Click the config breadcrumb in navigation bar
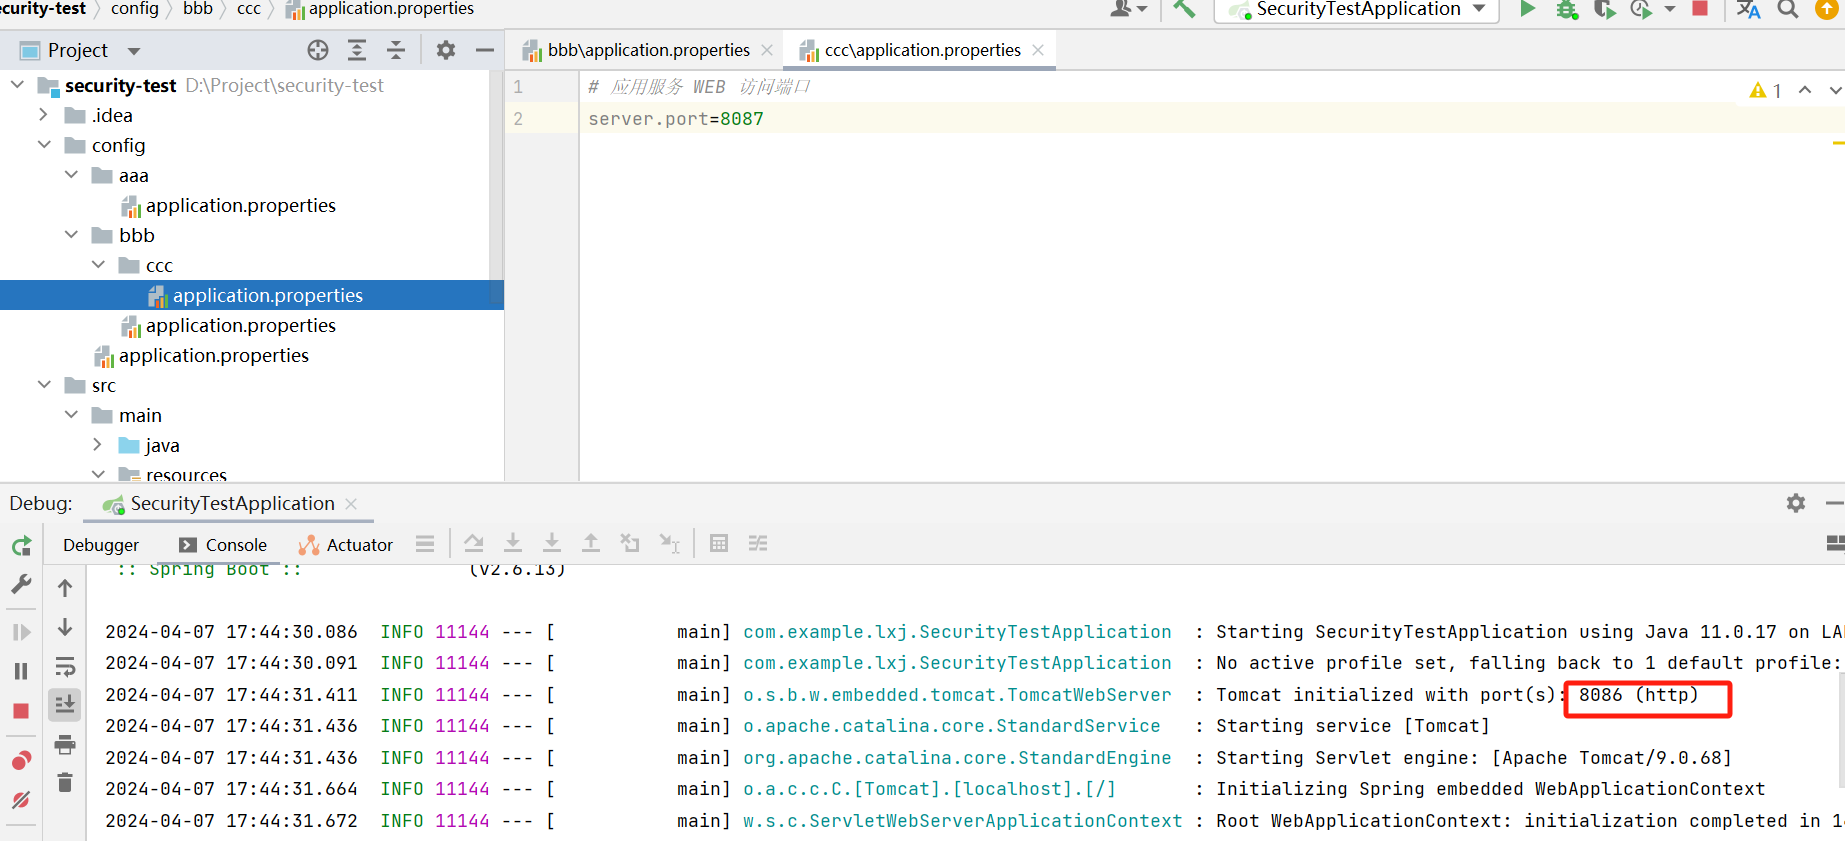The width and height of the screenshot is (1845, 841). (x=134, y=9)
